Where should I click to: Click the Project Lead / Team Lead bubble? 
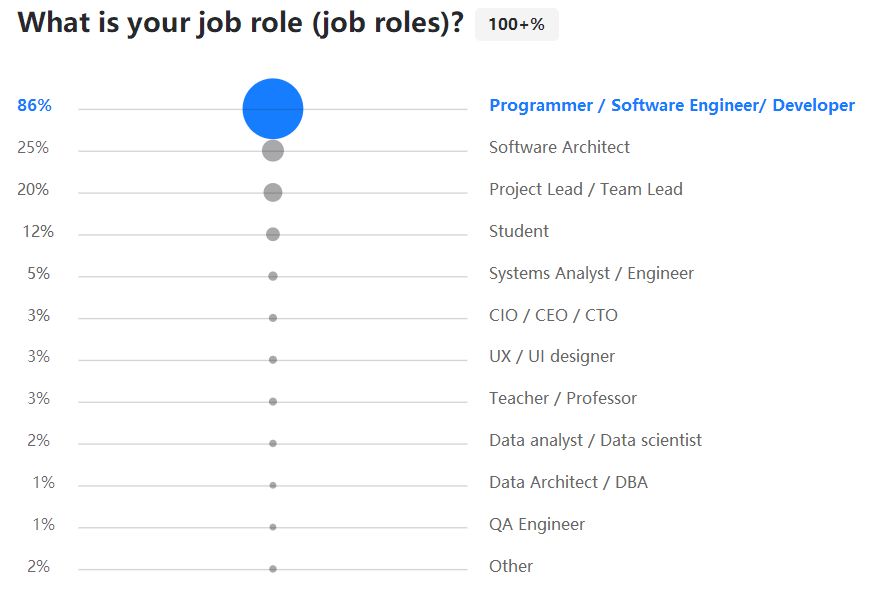click(273, 193)
